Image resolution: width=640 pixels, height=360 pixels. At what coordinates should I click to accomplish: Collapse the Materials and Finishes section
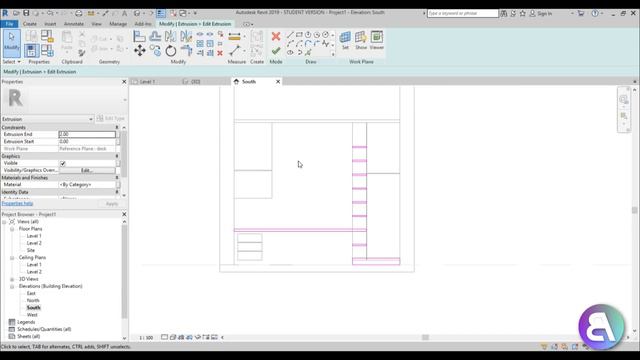click(x=117, y=178)
